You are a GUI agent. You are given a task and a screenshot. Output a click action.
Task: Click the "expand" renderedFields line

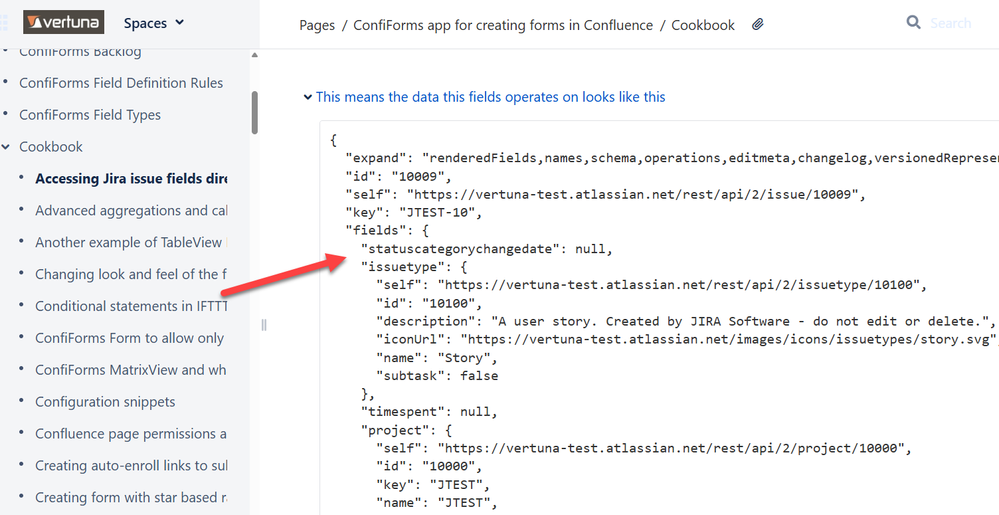click(672, 158)
